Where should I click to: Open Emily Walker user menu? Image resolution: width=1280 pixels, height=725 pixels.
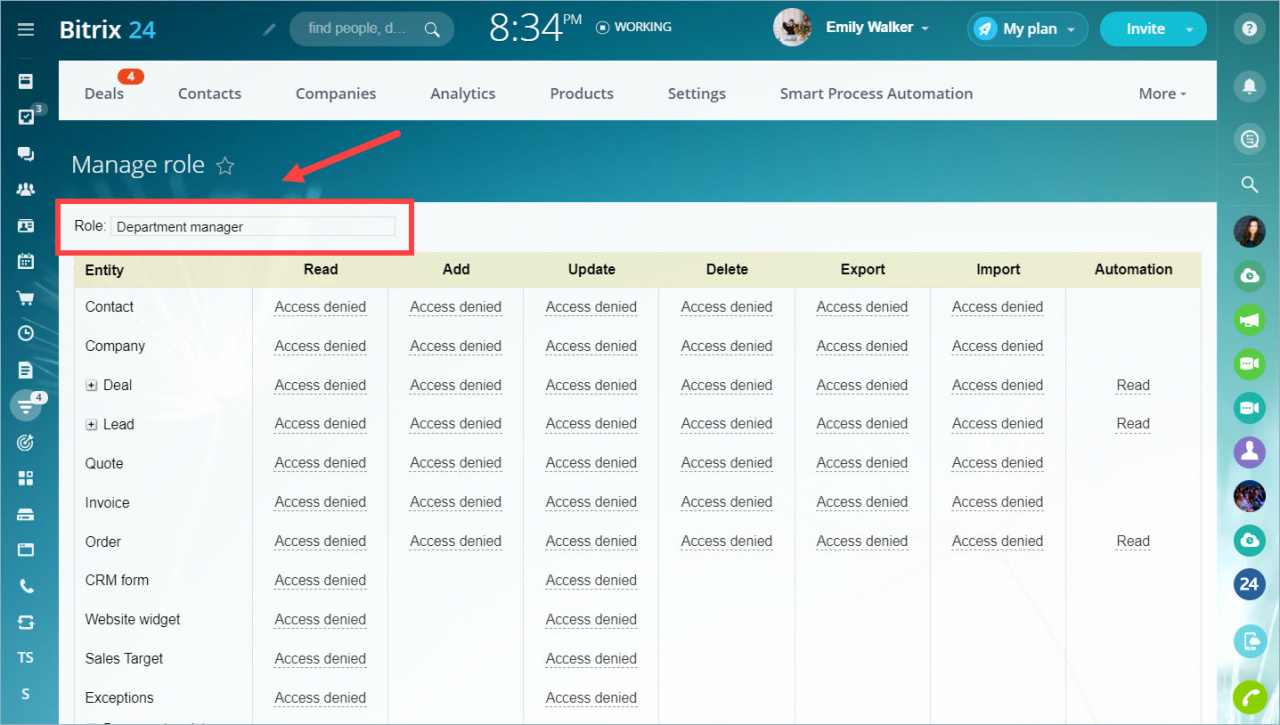(x=877, y=28)
